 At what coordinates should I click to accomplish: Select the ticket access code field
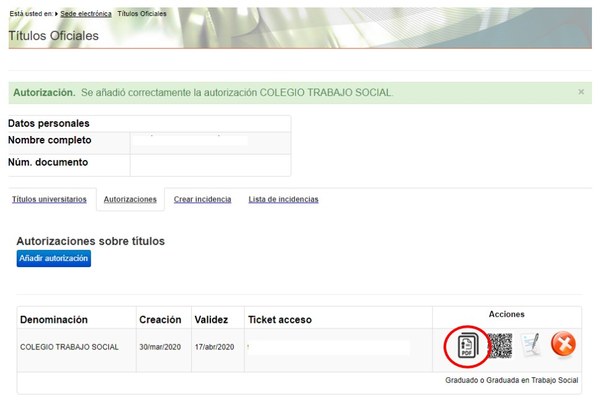coord(330,347)
